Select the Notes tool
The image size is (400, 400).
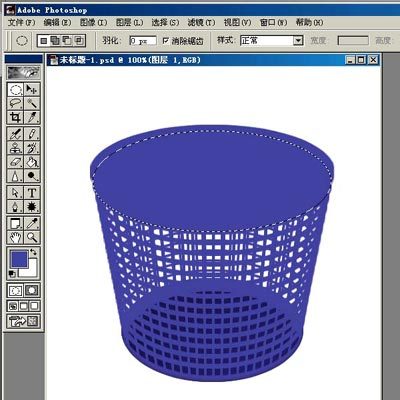pyautogui.click(x=15, y=223)
